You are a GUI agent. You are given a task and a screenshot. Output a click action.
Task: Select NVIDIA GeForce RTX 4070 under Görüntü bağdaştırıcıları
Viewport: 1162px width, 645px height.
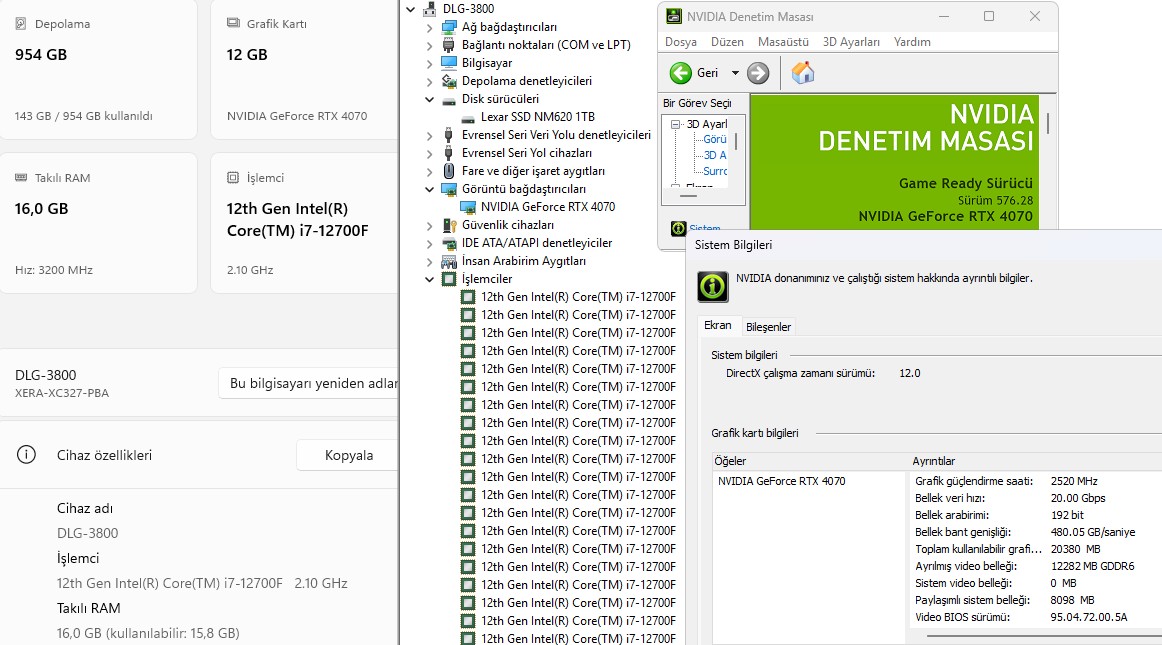coord(548,207)
